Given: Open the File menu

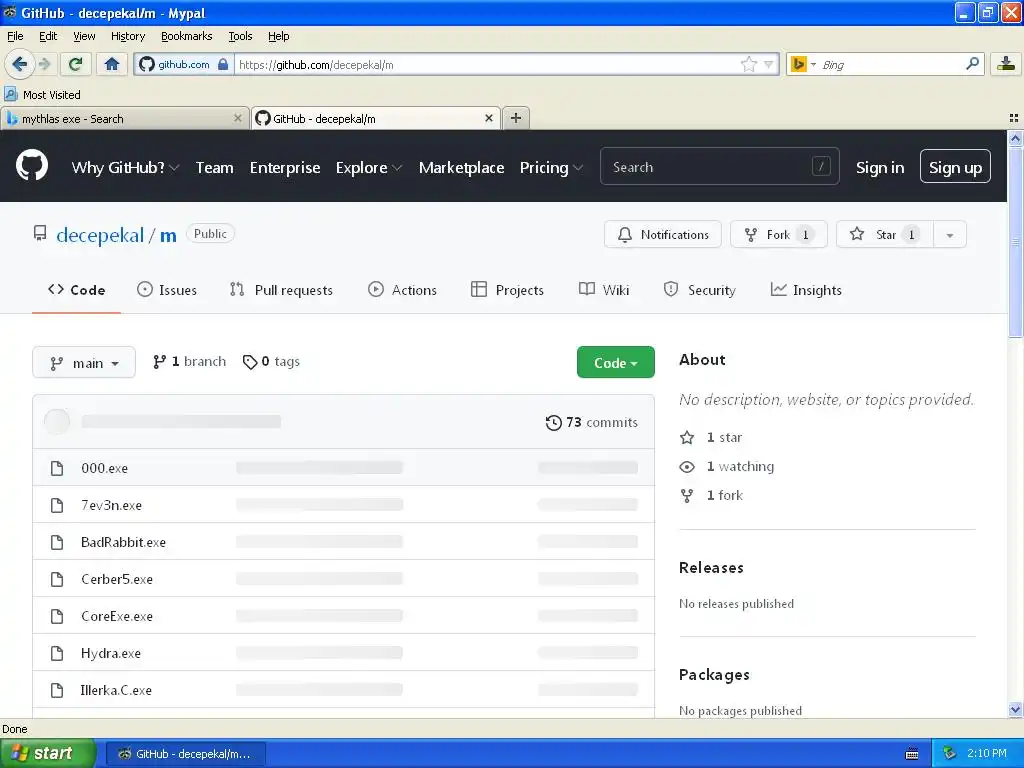Looking at the screenshot, I should (x=15, y=36).
